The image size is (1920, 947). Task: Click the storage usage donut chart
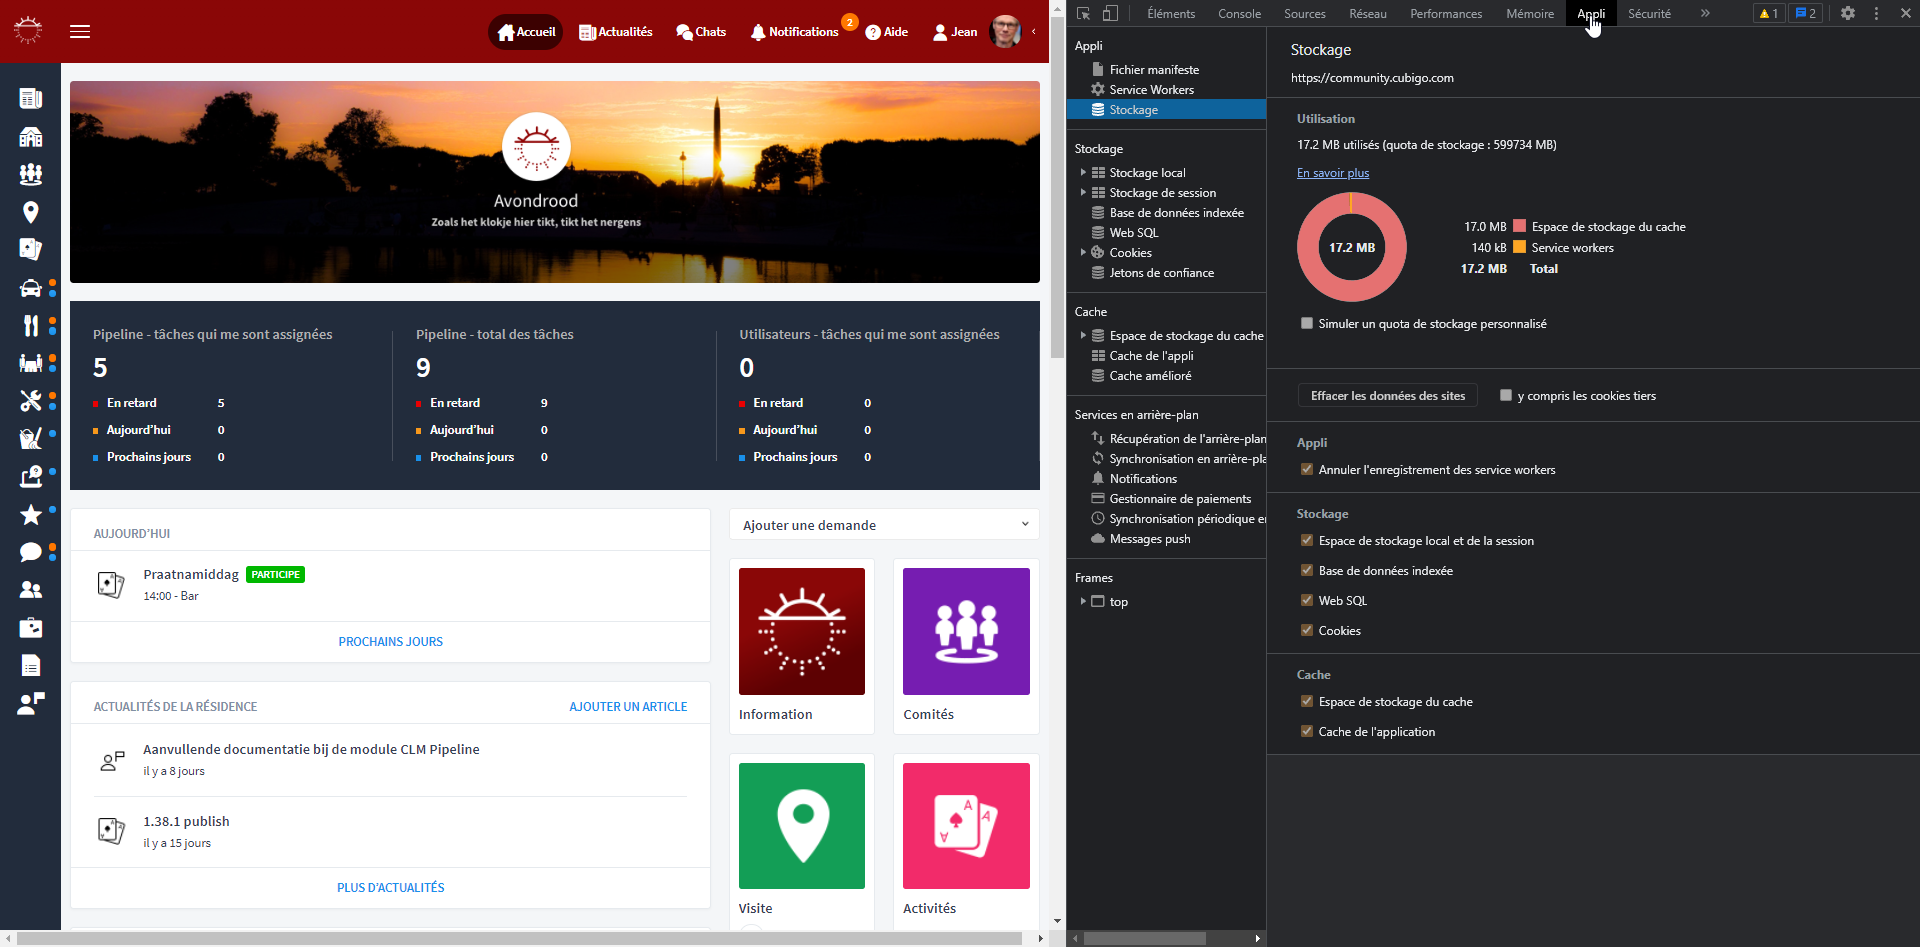(x=1351, y=247)
